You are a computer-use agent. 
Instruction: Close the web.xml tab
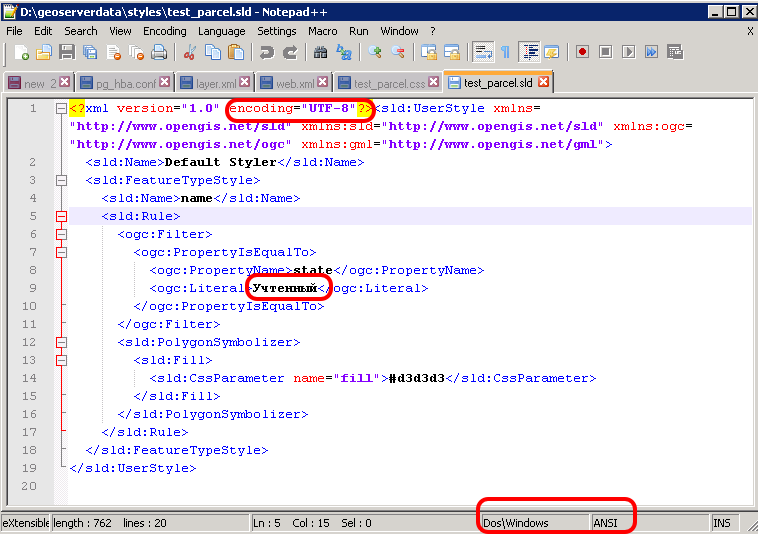pos(323,82)
